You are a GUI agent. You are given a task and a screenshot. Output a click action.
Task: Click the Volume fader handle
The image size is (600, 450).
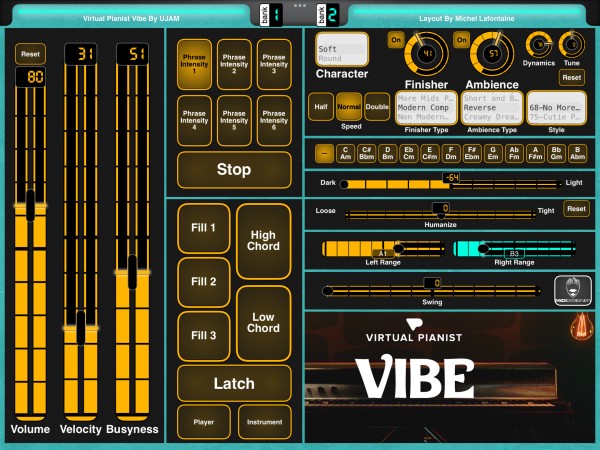pos(30,205)
